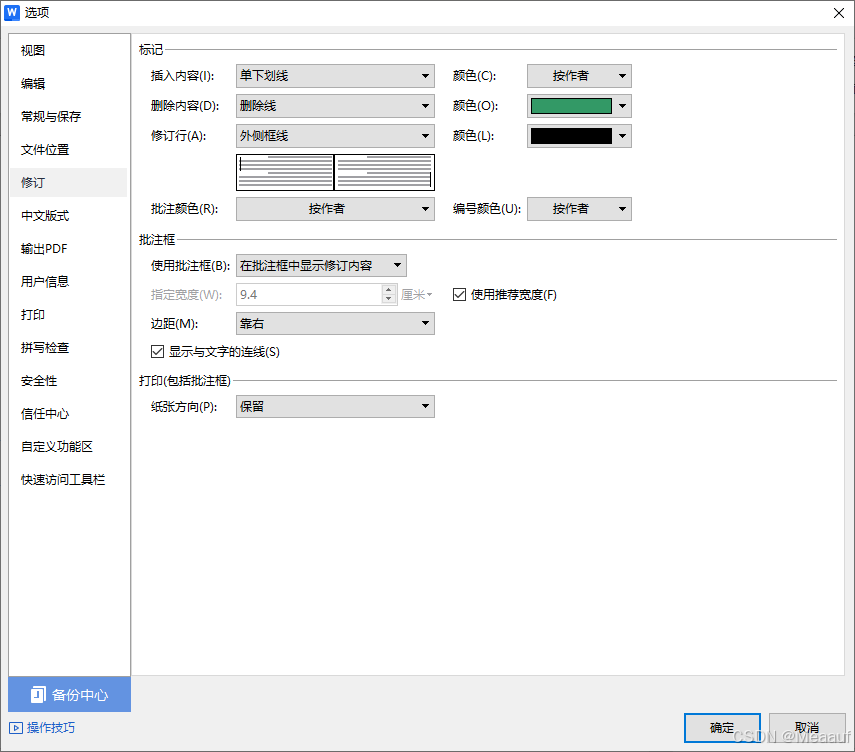This screenshot has height=752, width=855.
Task: Click the revision line preview thumbnail
Action: point(335,172)
